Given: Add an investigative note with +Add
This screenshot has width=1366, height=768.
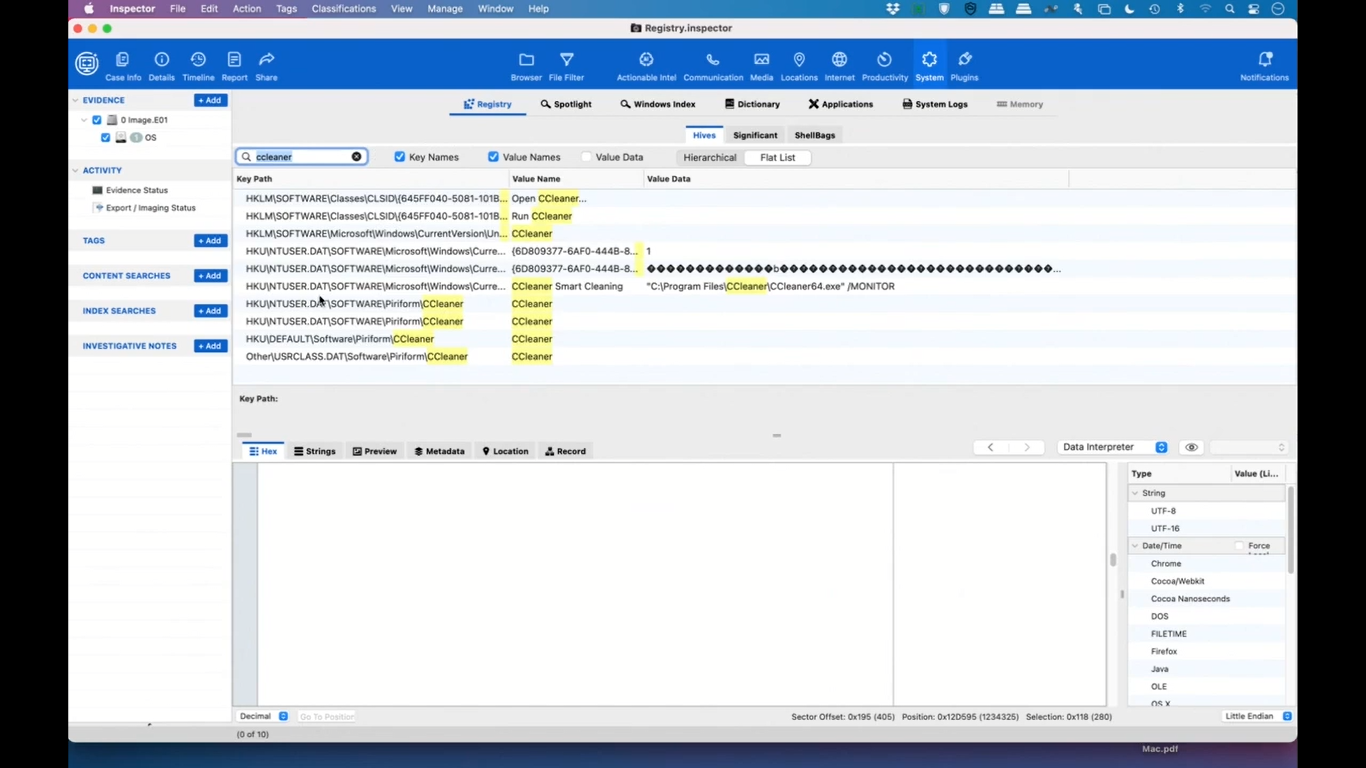Looking at the screenshot, I should pos(210,346).
